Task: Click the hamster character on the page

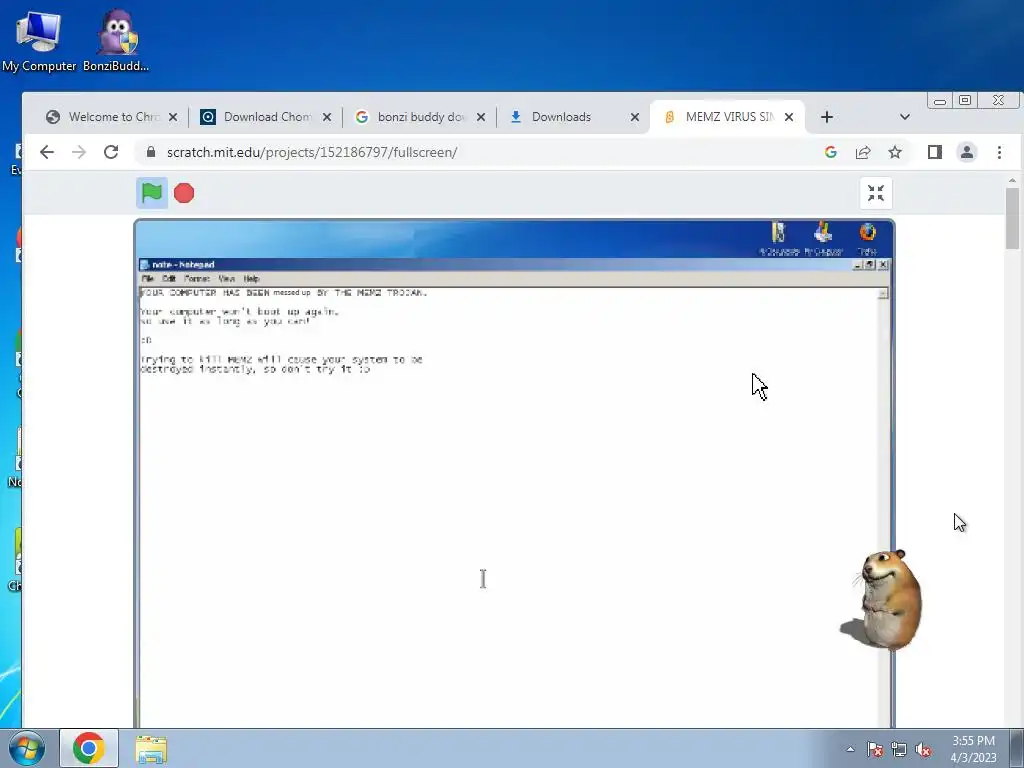Action: pyautogui.click(x=887, y=600)
